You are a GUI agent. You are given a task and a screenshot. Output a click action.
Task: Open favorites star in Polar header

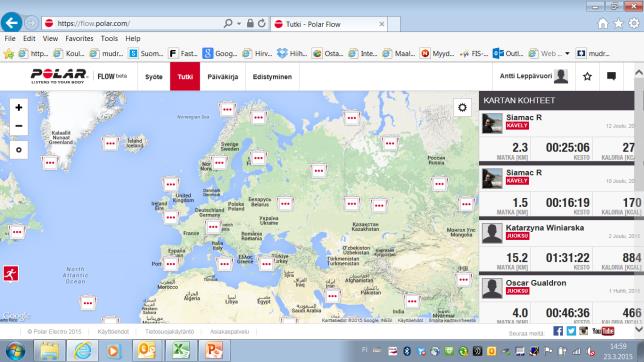click(587, 76)
